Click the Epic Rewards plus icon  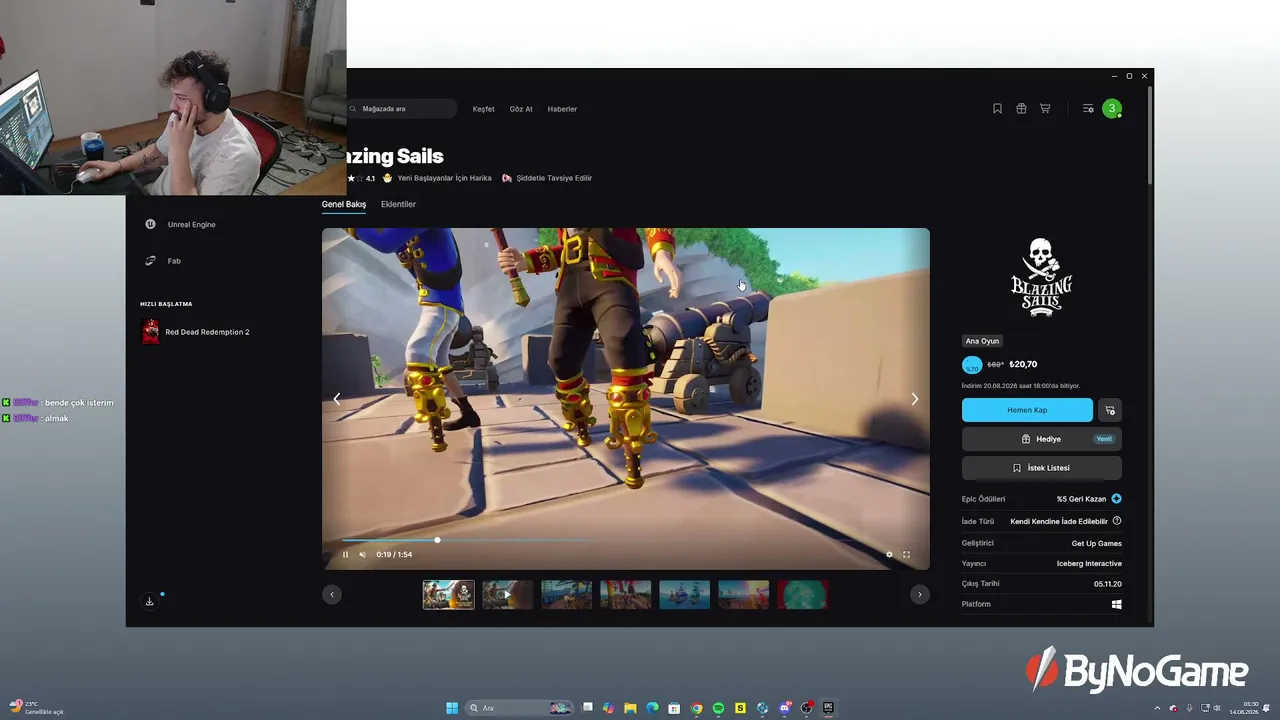coord(1116,499)
